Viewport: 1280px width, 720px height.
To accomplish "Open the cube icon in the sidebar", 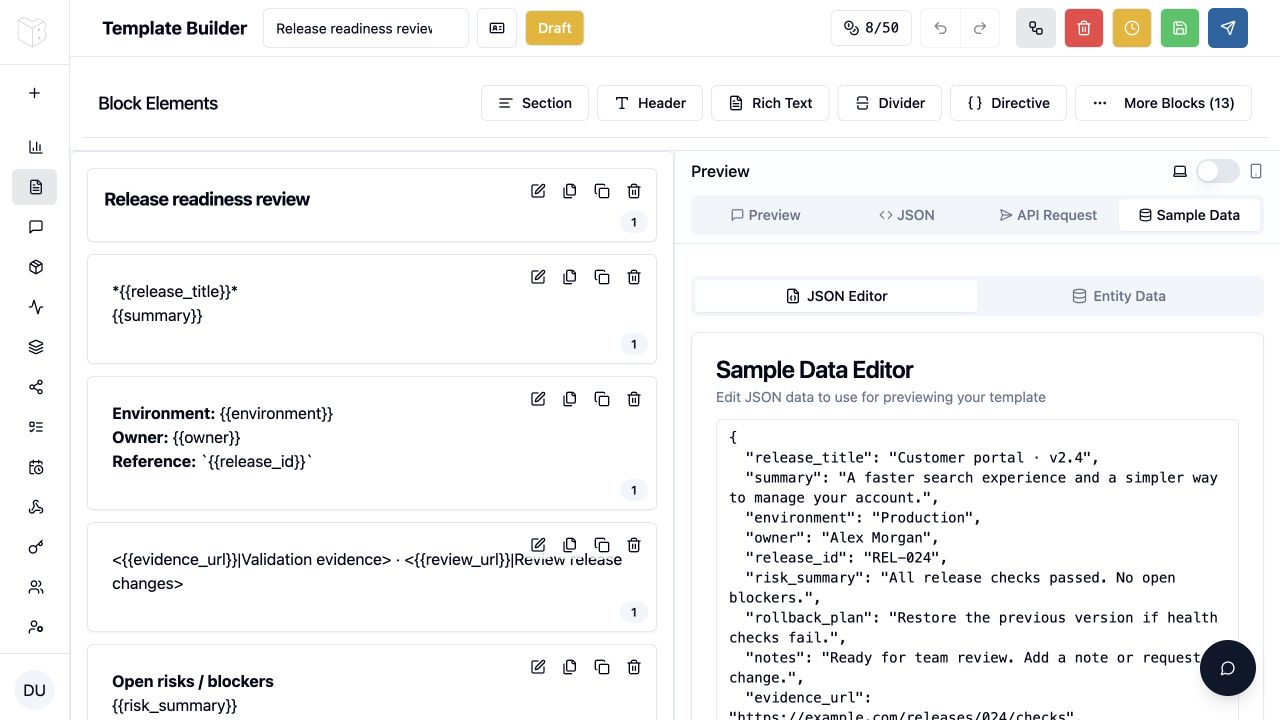I will 36,267.
